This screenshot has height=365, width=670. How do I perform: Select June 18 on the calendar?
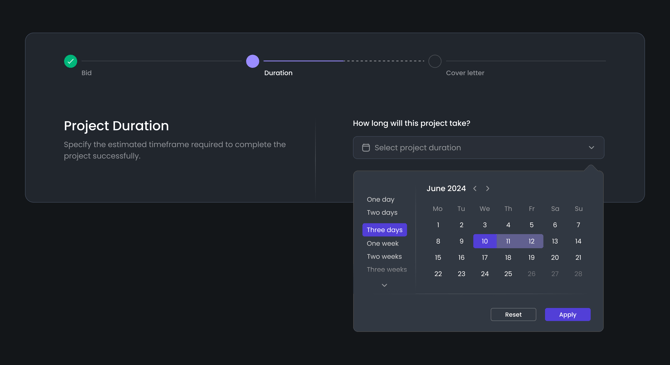(508, 257)
